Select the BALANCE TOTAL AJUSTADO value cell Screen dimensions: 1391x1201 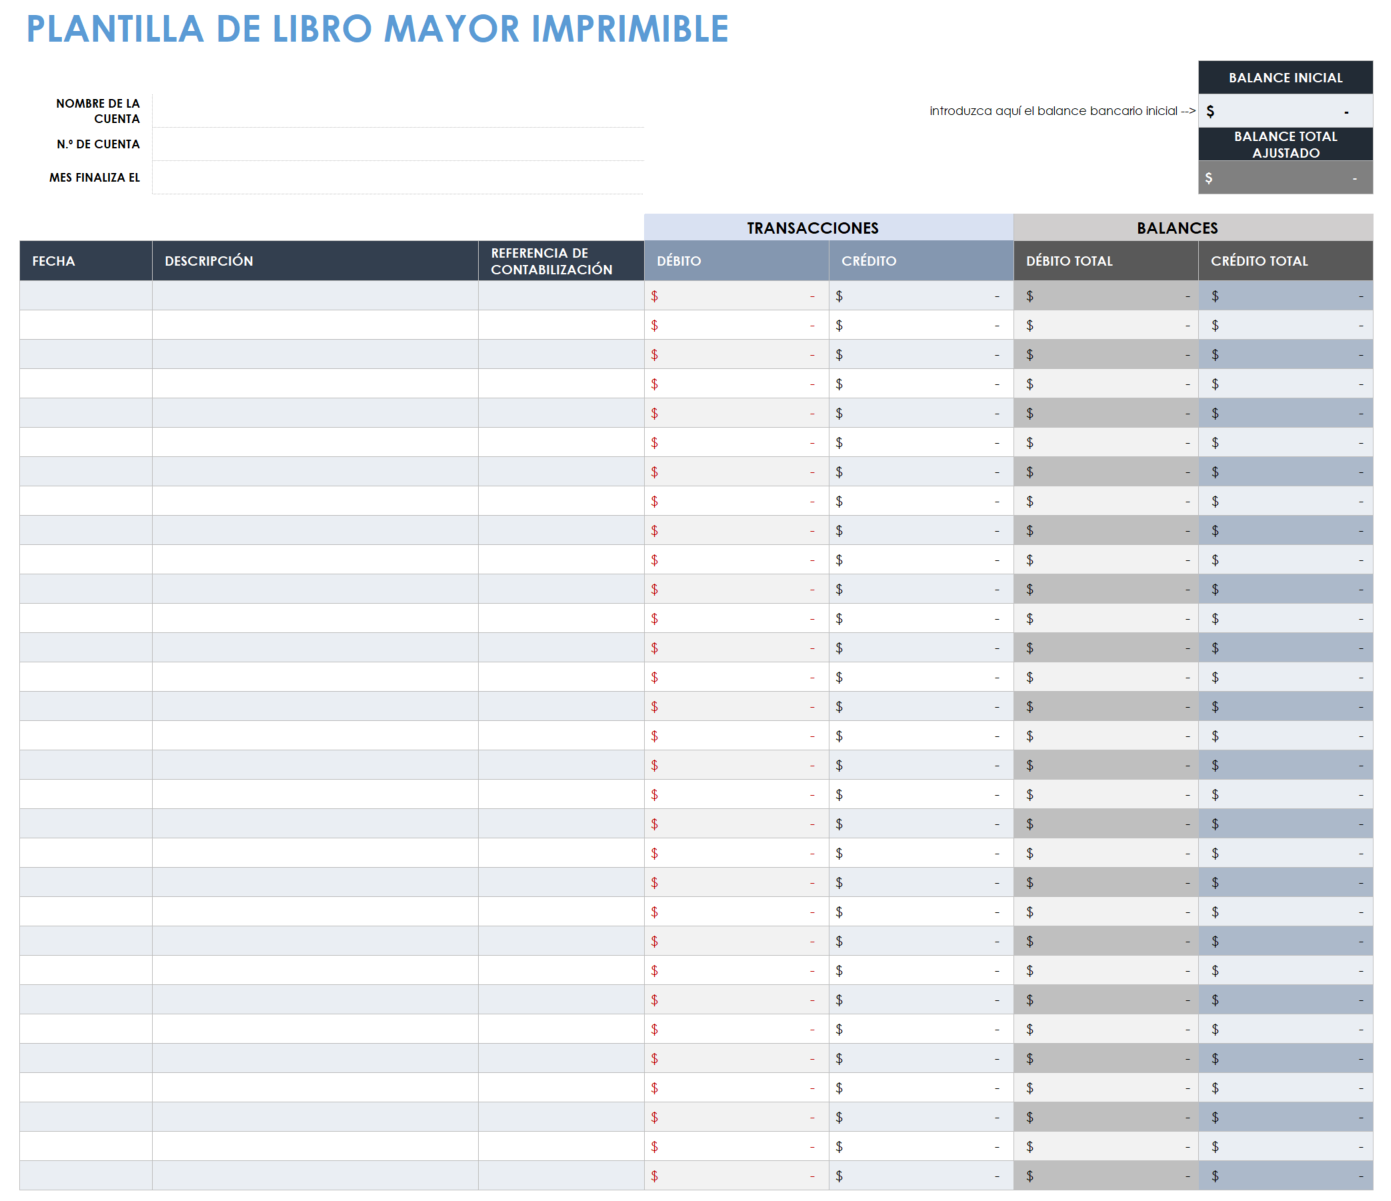tap(1285, 177)
